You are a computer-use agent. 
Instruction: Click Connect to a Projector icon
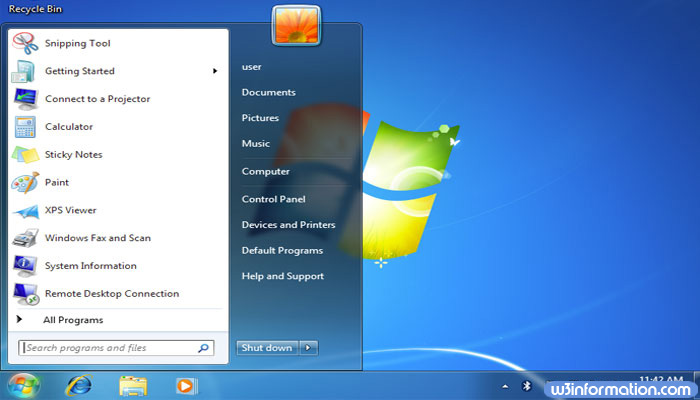point(25,99)
